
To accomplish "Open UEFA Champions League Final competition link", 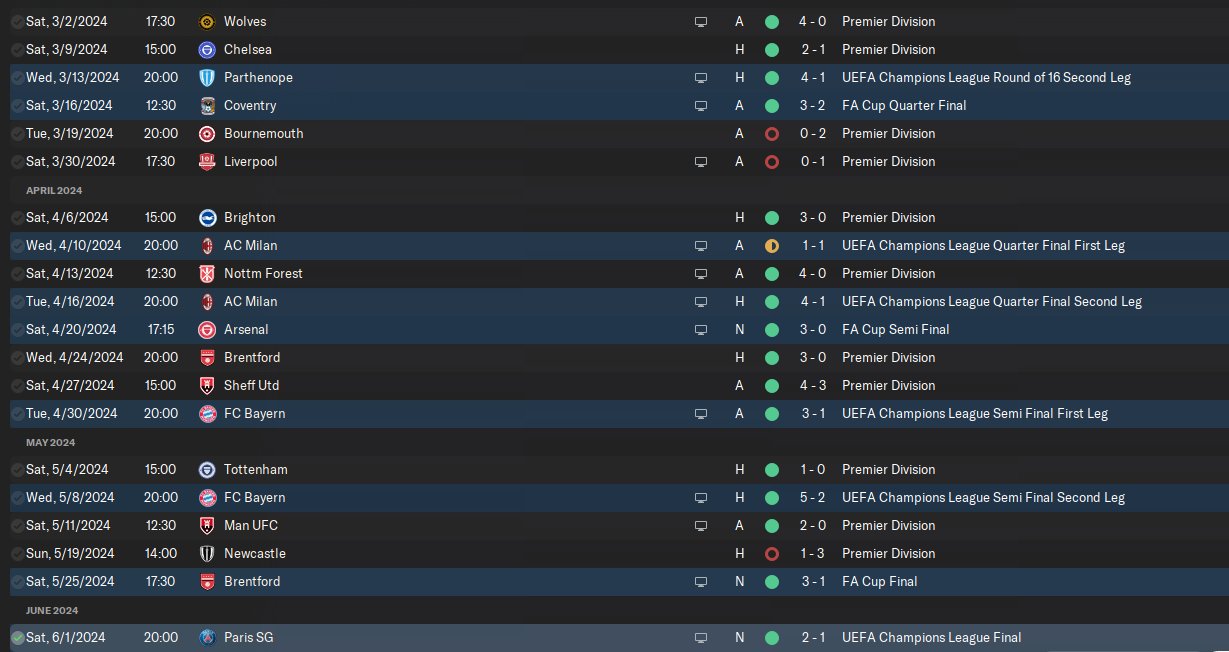I will click(931, 637).
